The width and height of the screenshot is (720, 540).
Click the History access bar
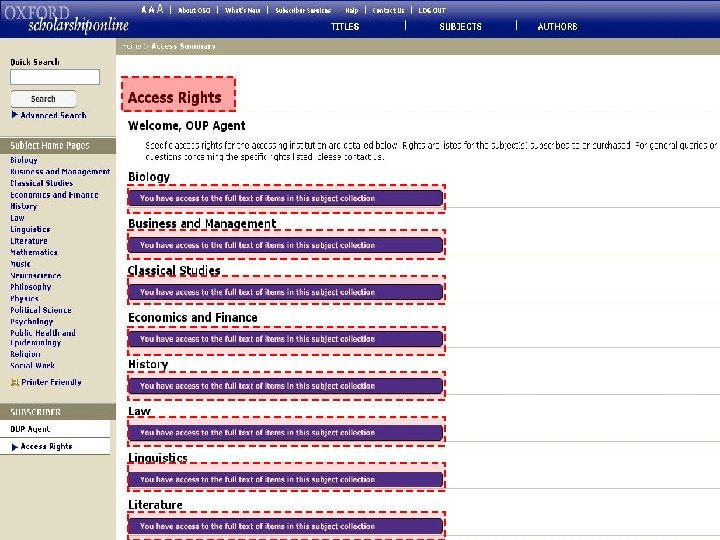285,386
